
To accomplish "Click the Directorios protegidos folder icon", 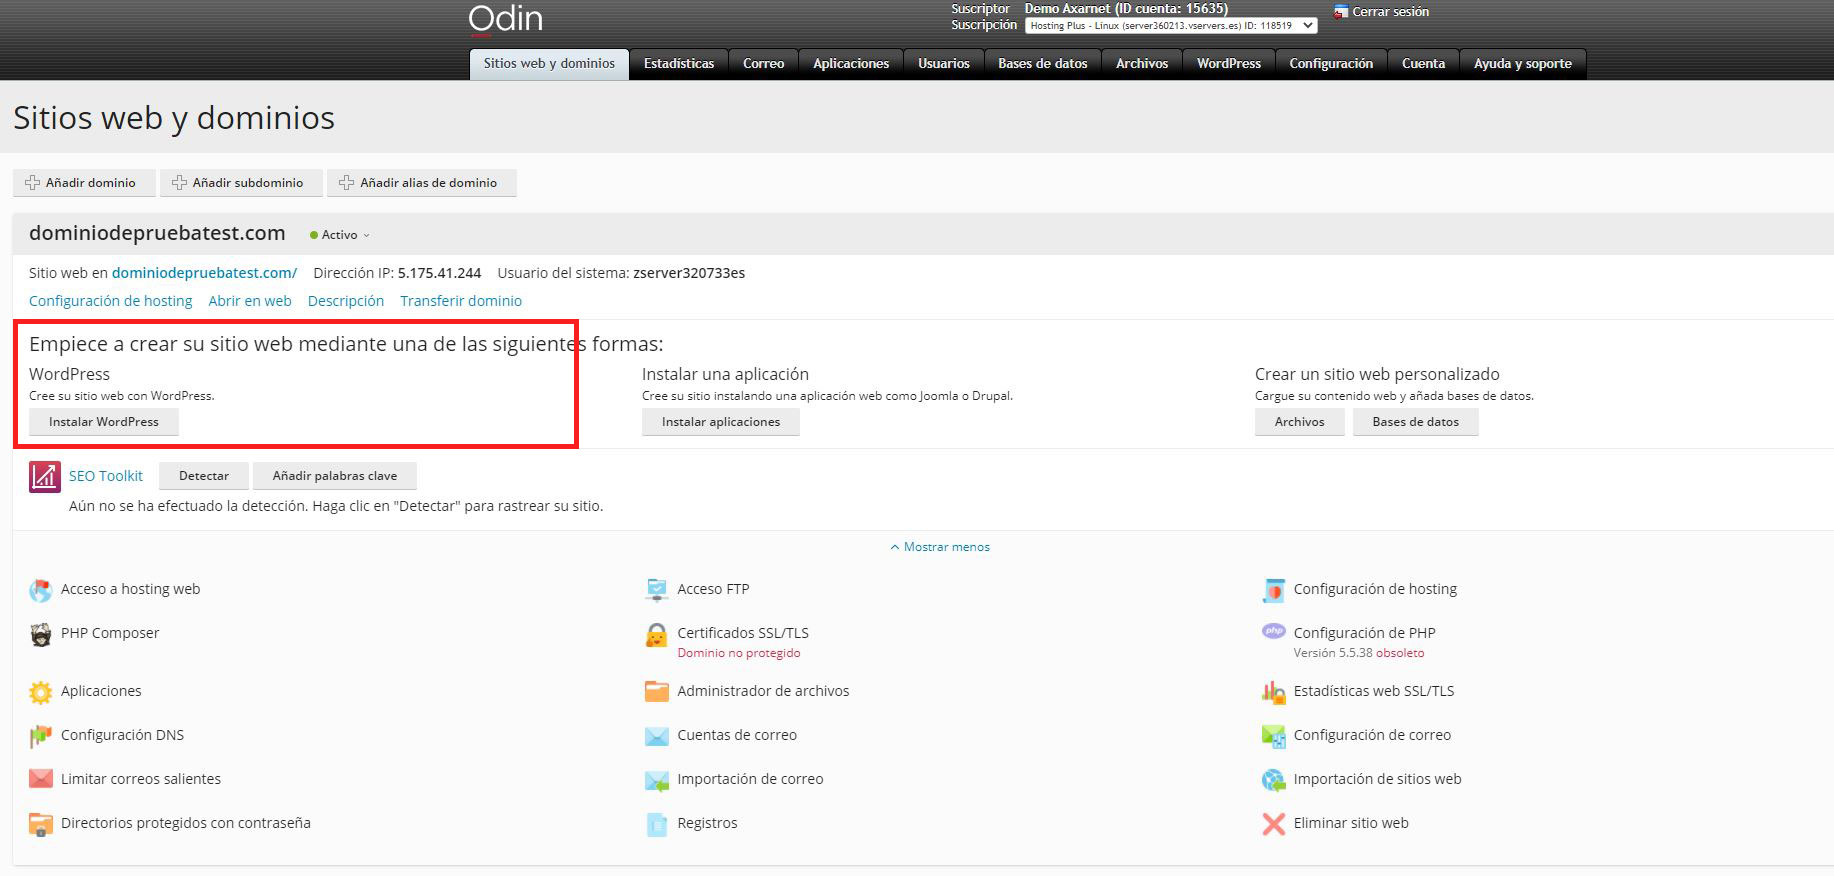I will click(40, 824).
